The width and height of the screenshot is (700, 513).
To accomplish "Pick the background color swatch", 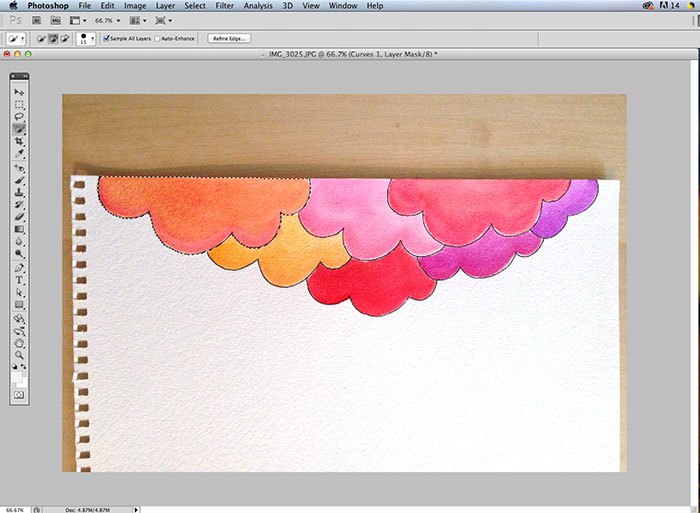I will pyautogui.click(x=22, y=383).
